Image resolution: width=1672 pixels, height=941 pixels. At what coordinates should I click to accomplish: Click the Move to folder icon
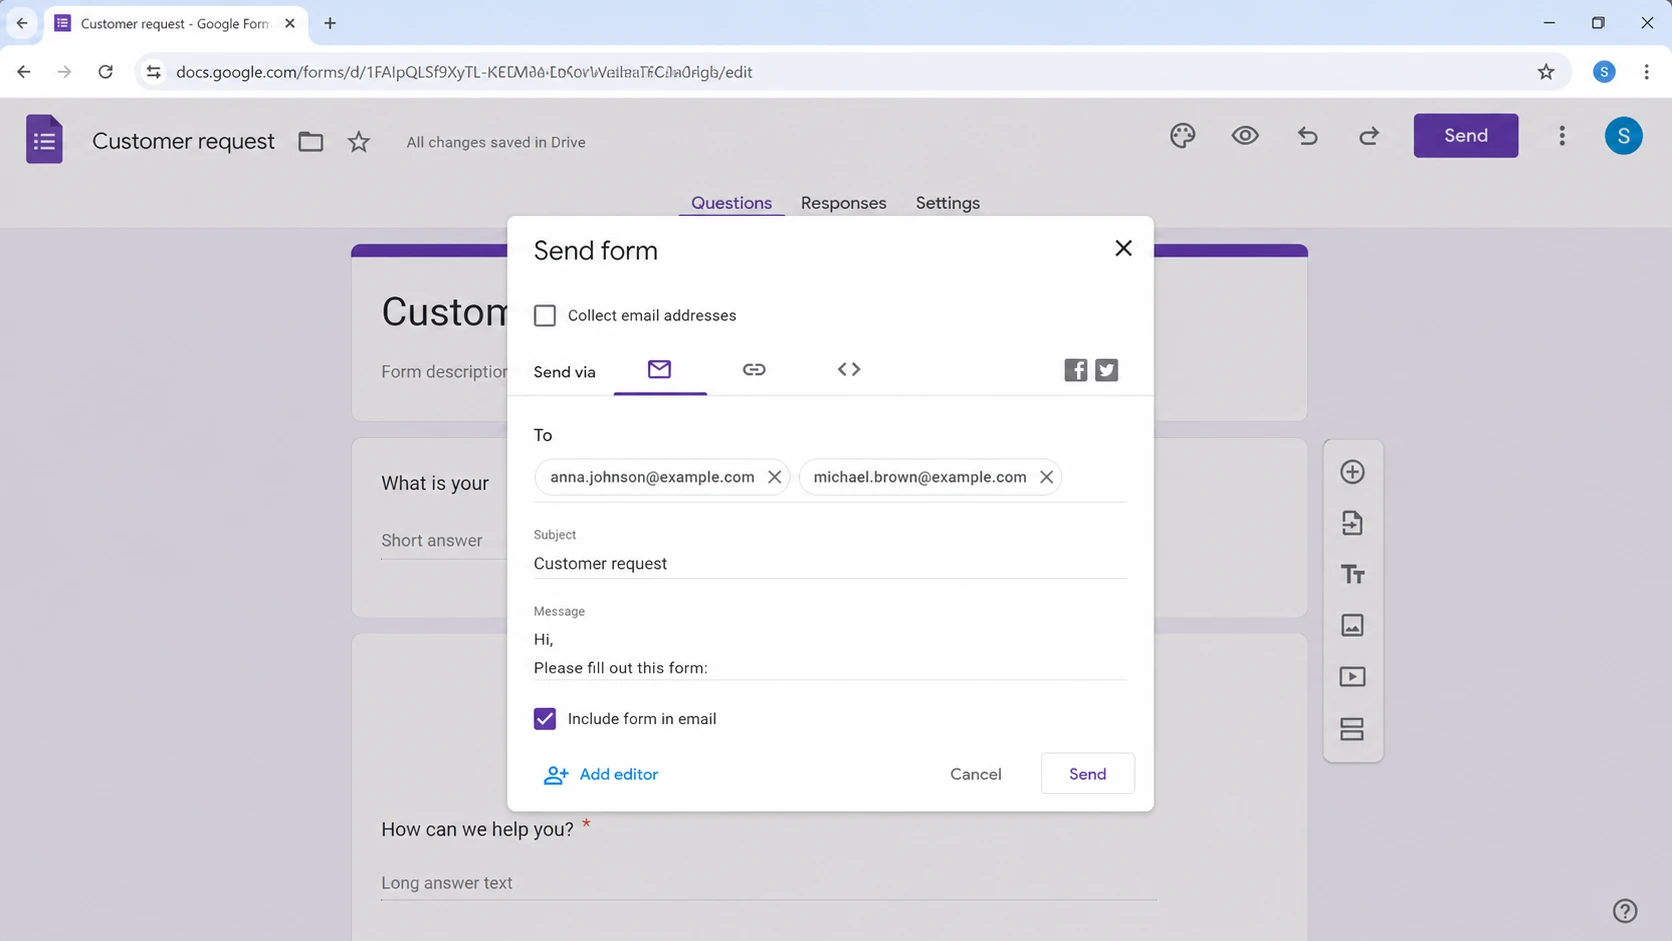tap(311, 142)
